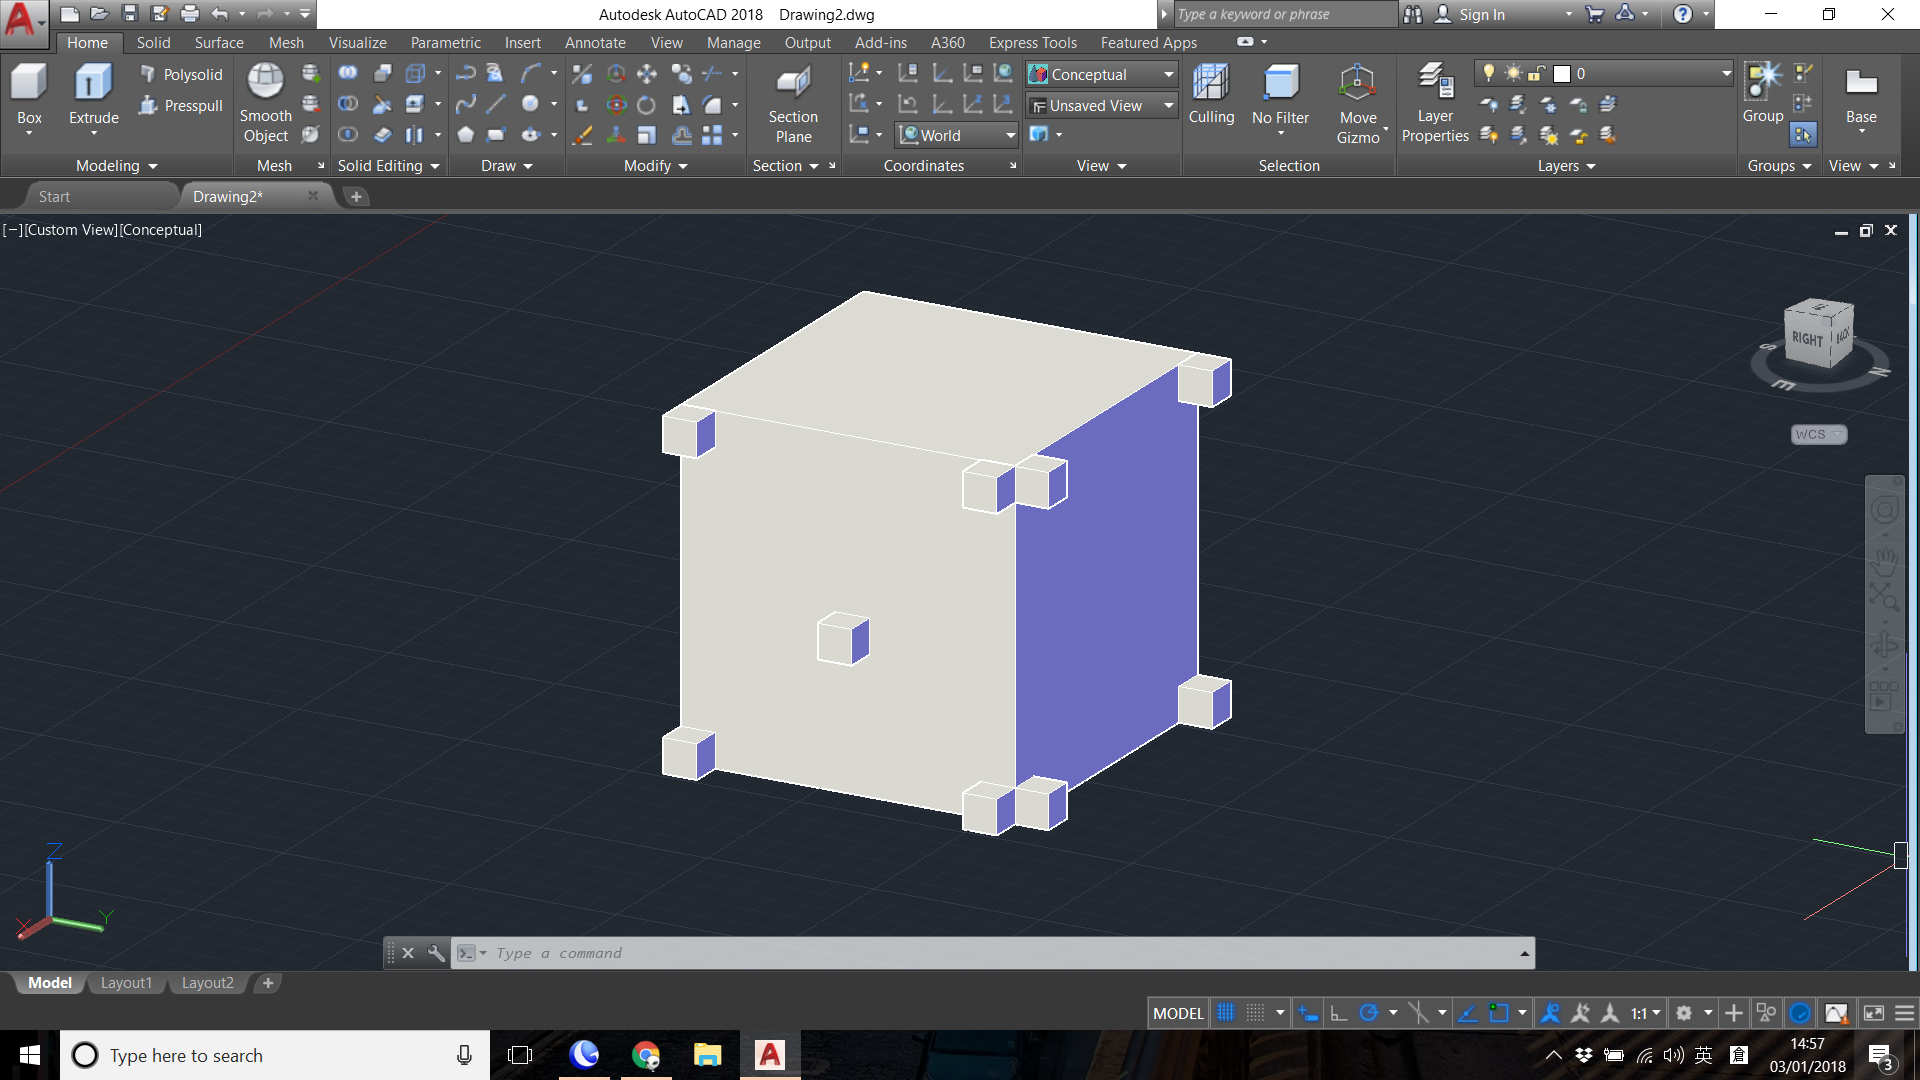Viewport: 1920px width, 1080px height.
Task: Expand the Modeling panel
Action: pos(116,166)
